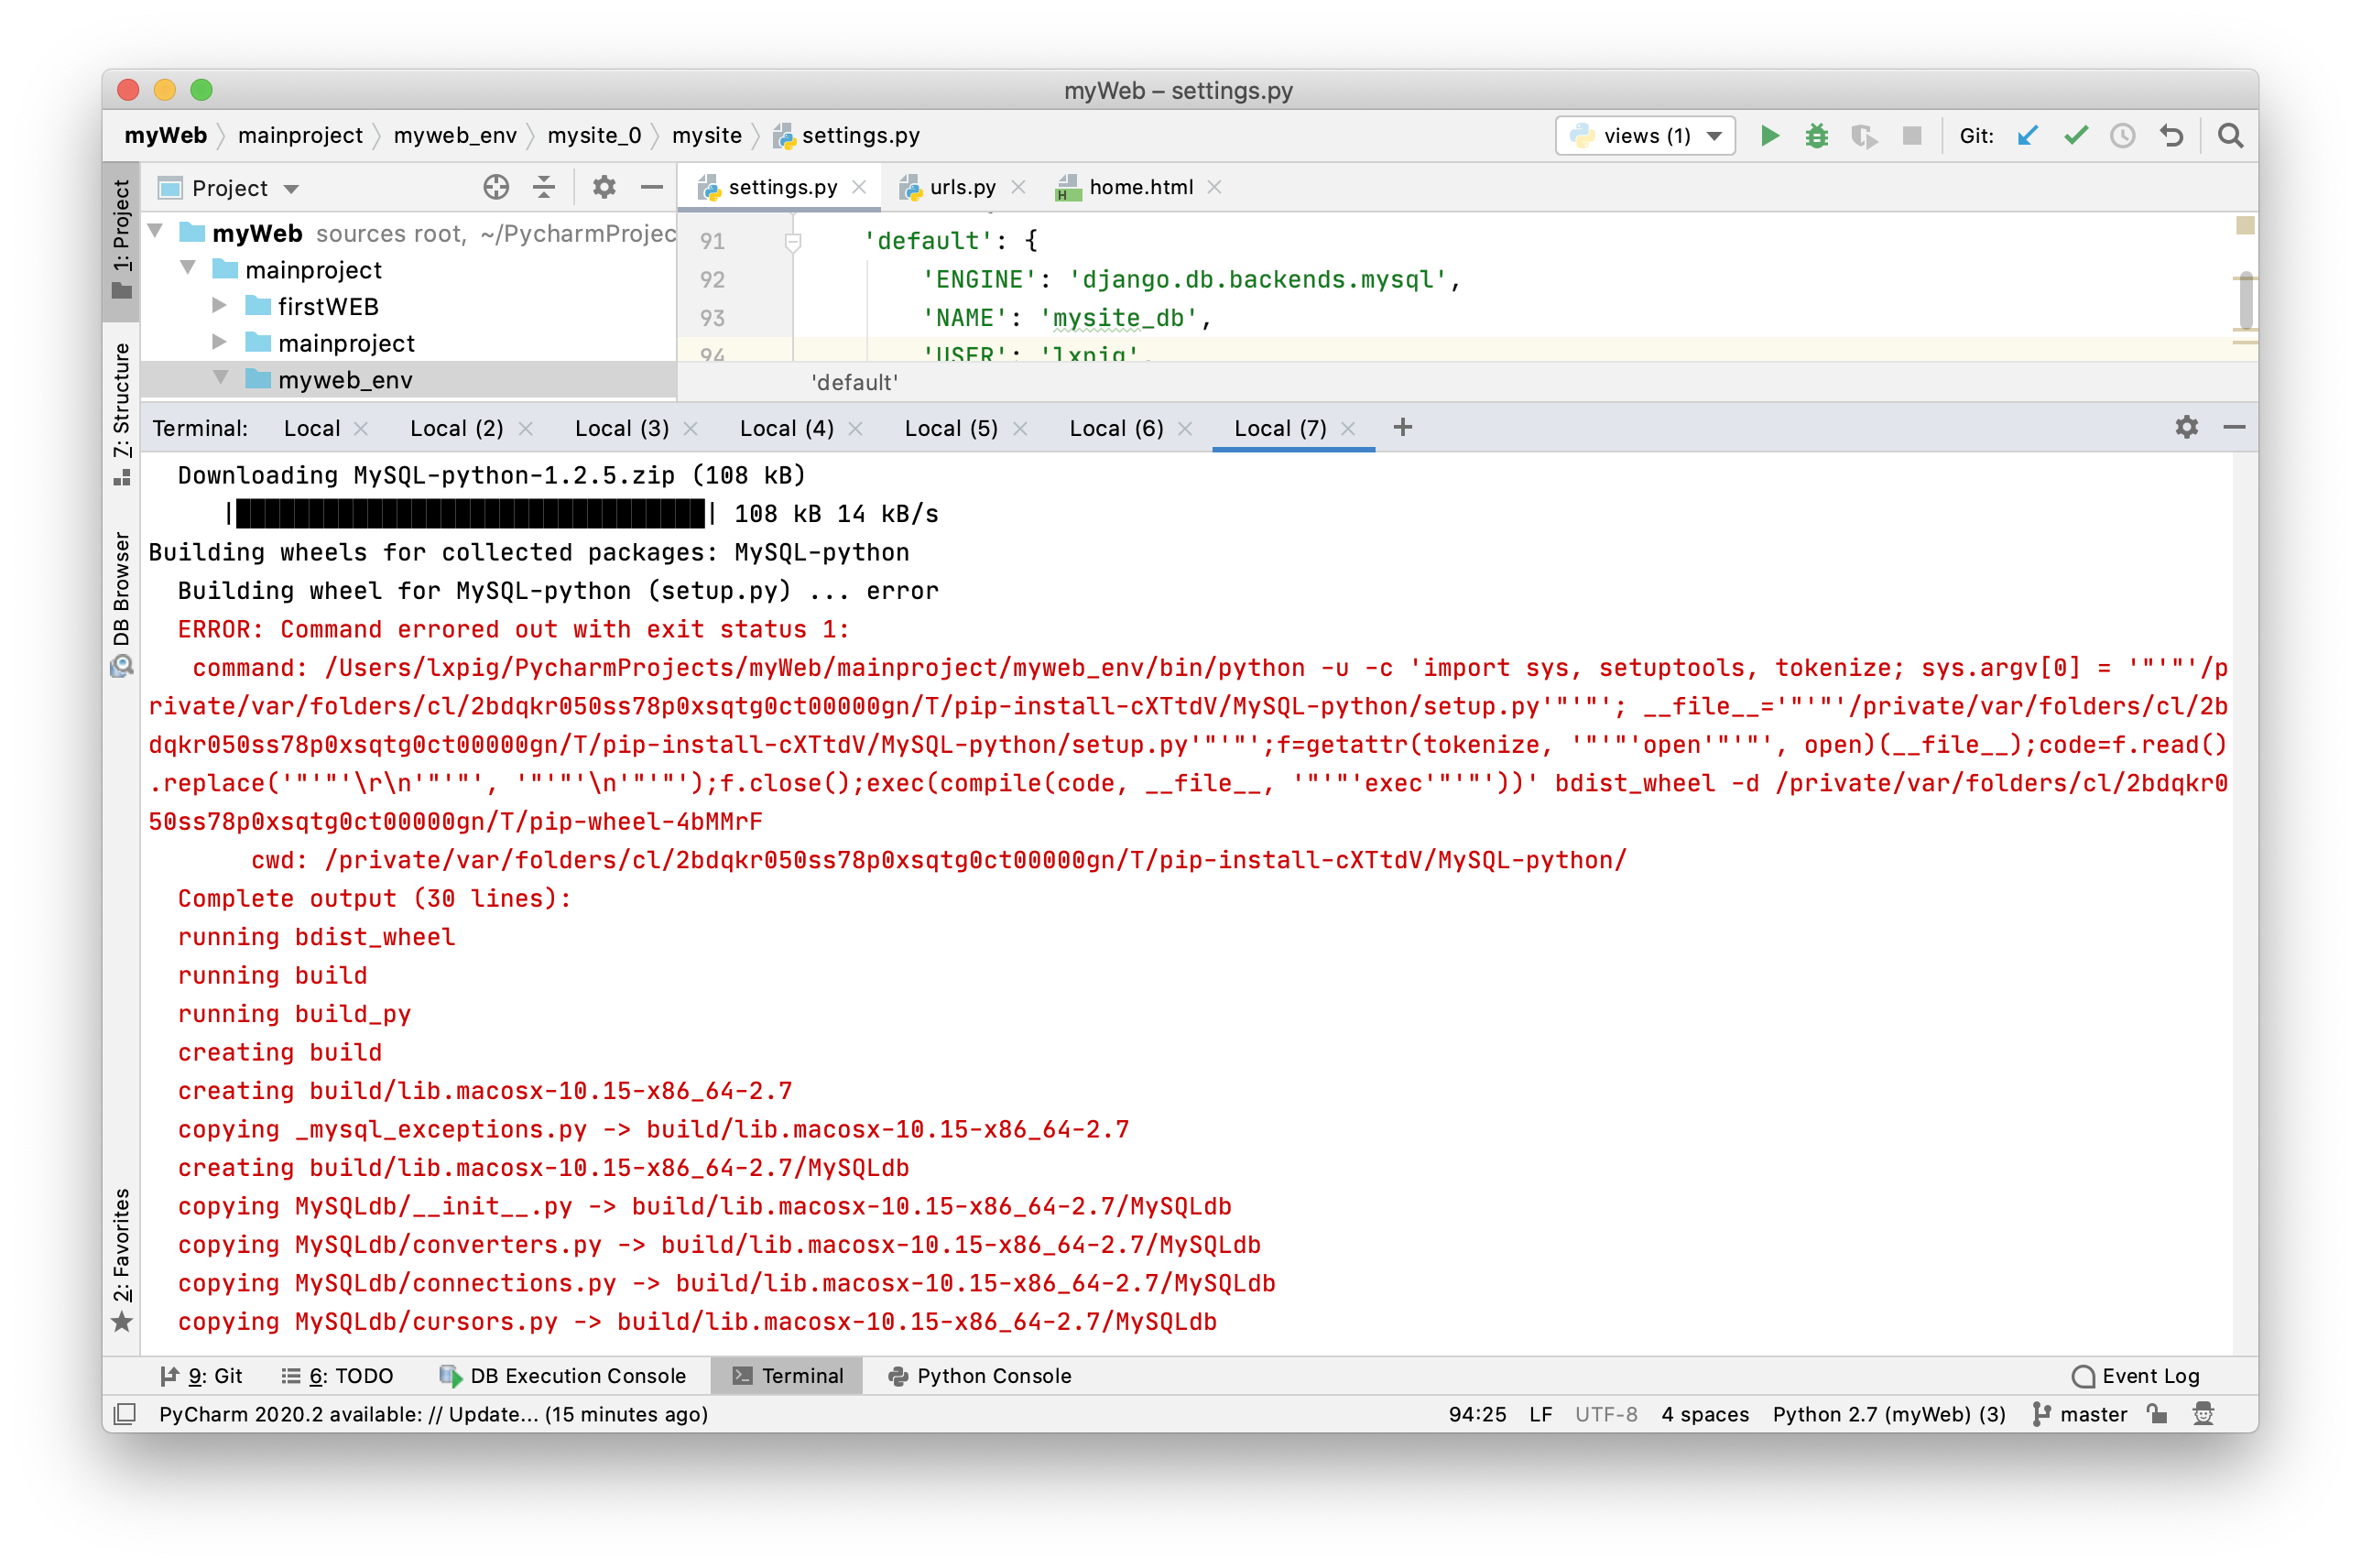Open Search Everywhere magnifier icon
The image size is (2361, 1568).
tap(2230, 136)
